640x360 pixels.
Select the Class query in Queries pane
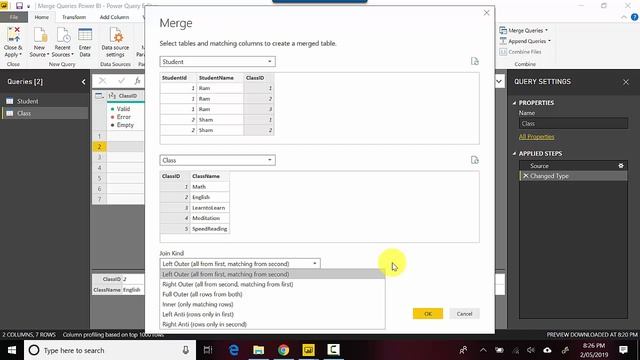point(44,113)
